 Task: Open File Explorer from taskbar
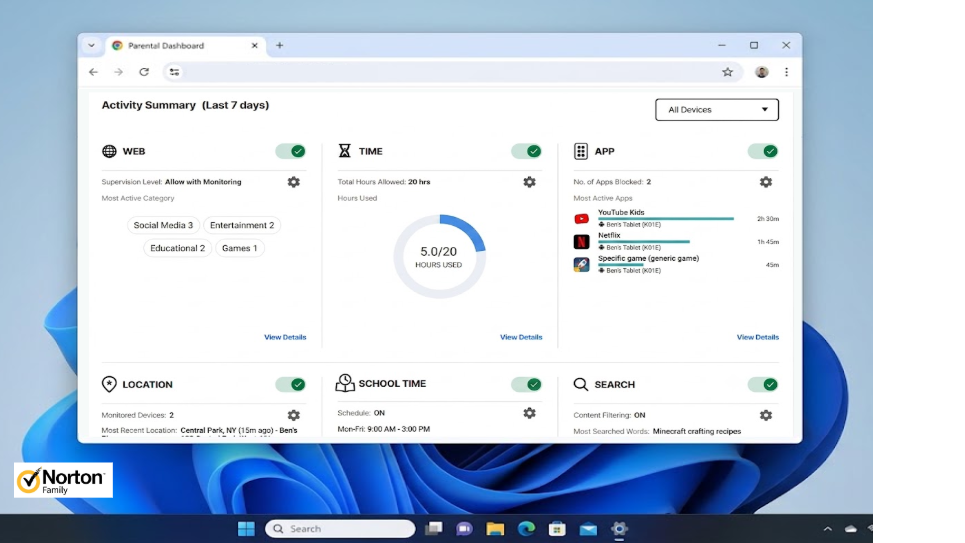(495, 529)
